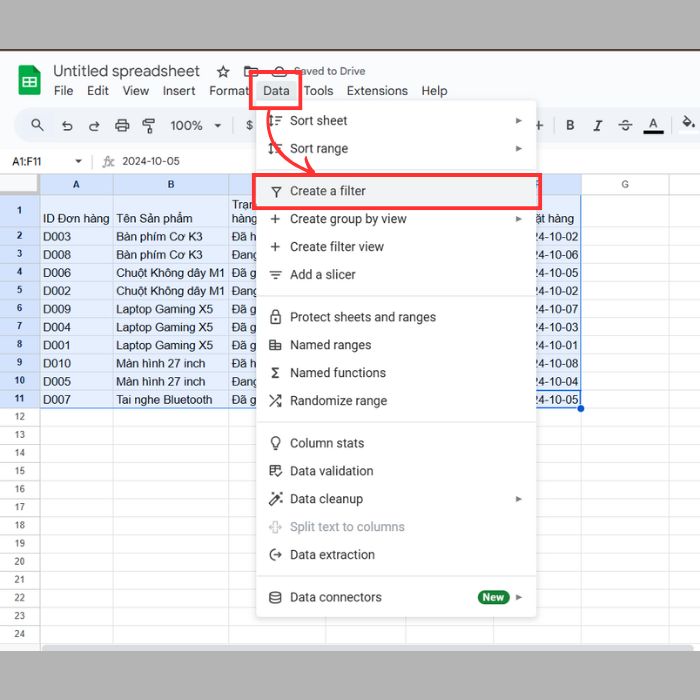Click cell containing D006
The image size is (700, 700).
point(76,273)
